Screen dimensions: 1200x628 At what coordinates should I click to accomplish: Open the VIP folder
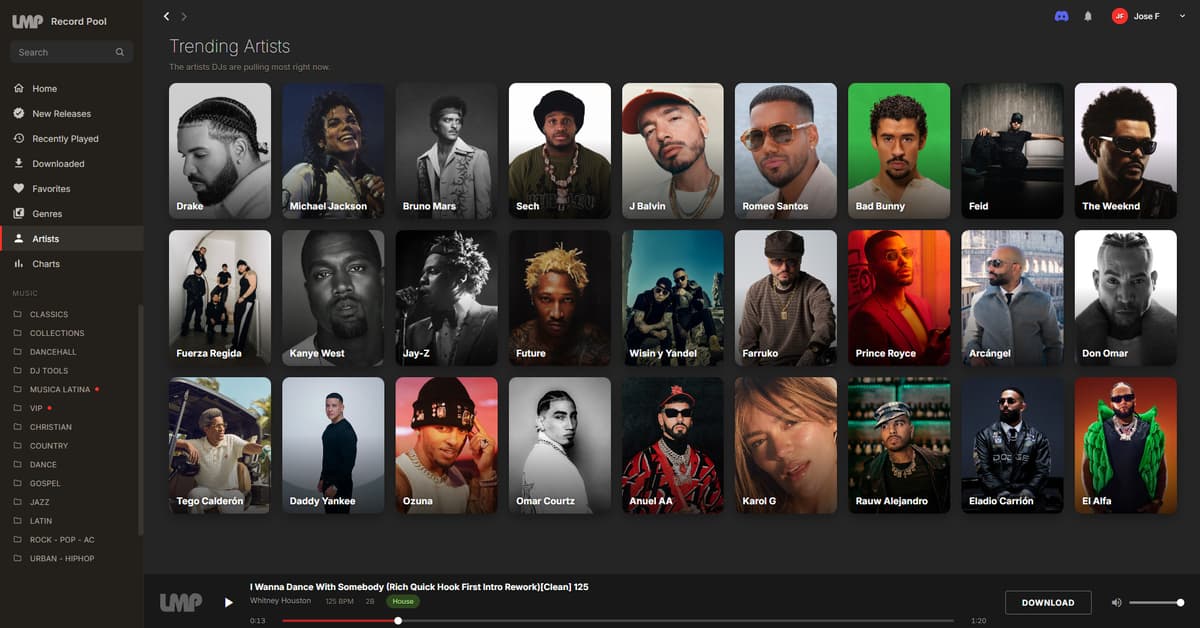coord(36,408)
